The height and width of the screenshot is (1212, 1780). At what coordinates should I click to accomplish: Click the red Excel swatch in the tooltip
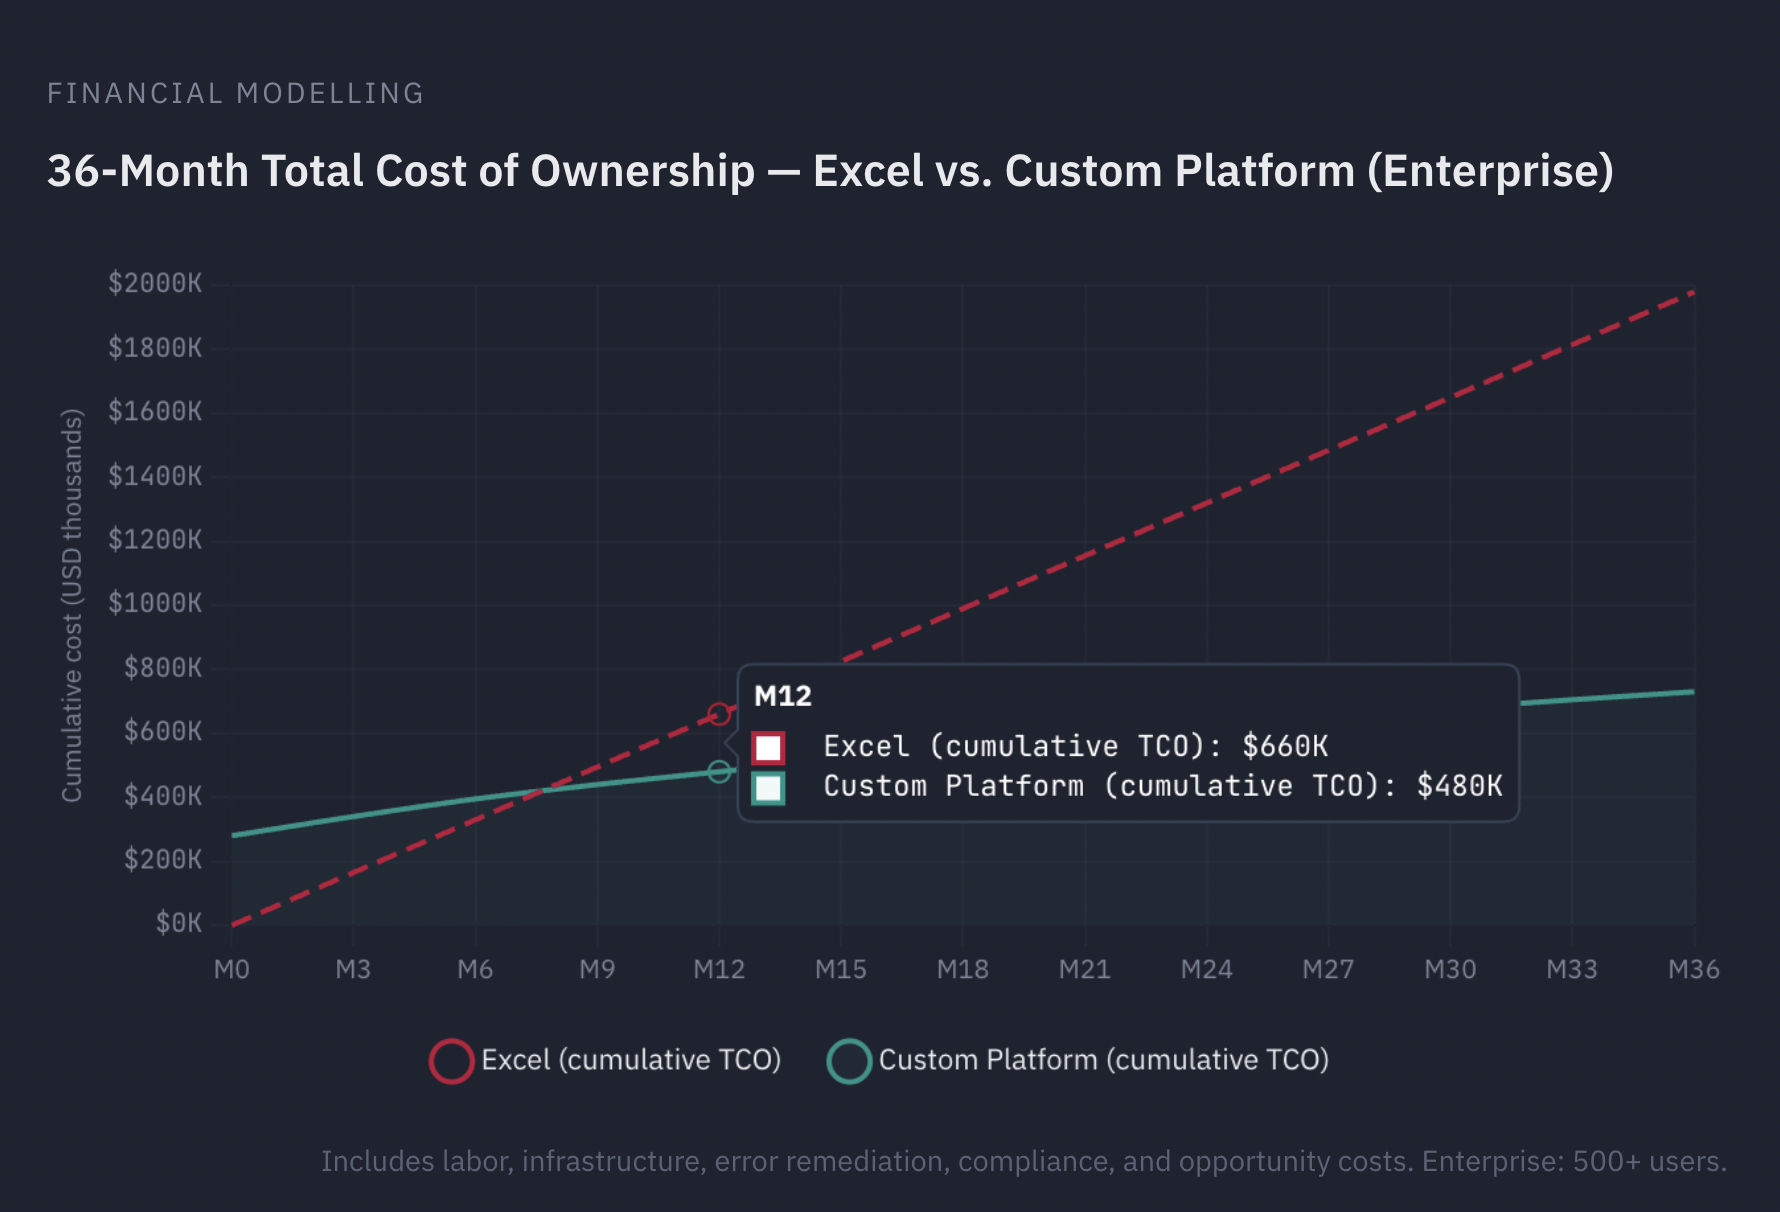pyautogui.click(x=766, y=746)
